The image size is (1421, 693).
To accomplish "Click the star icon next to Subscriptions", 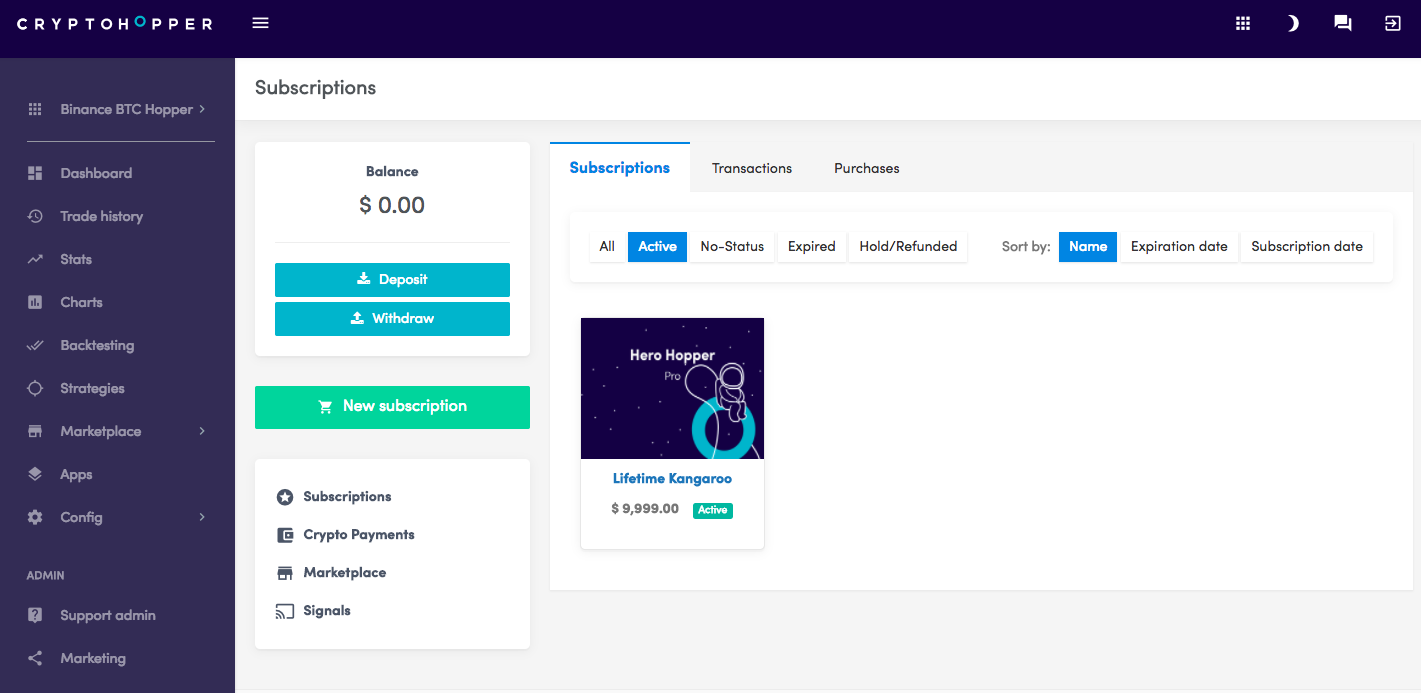I will click(285, 497).
